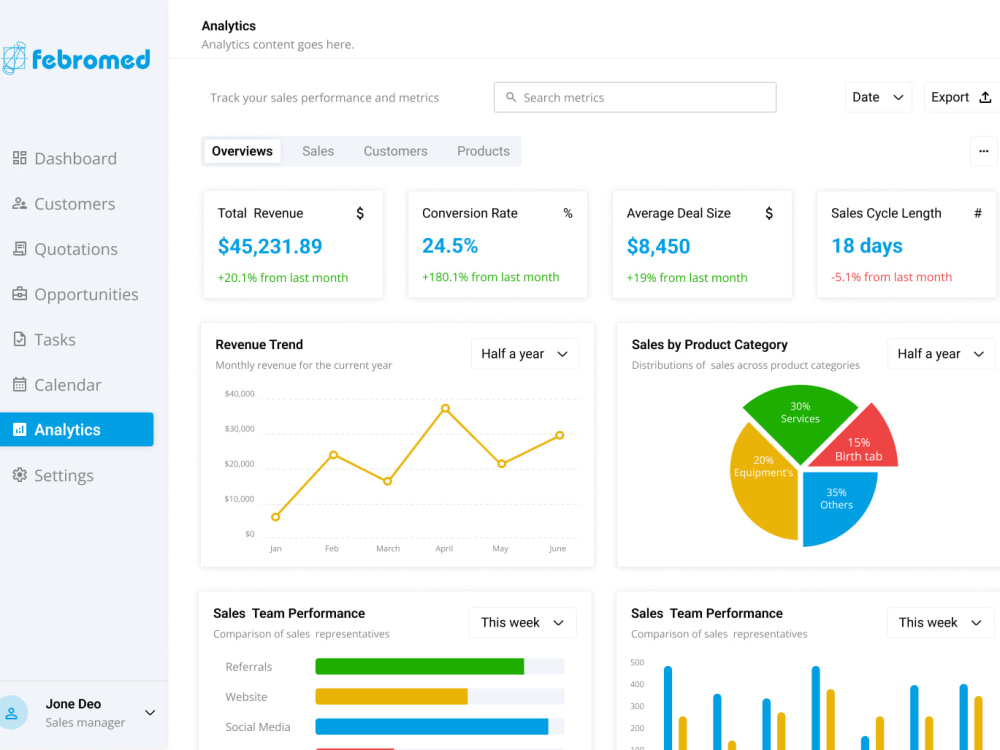Expand Sales by Product Category Half a year dropdown

941,354
